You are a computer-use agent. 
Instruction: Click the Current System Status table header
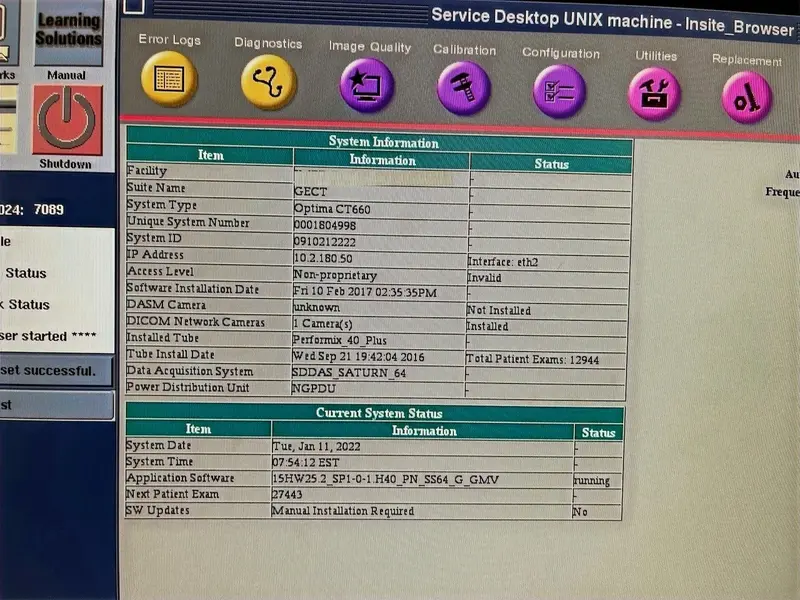tap(375, 412)
